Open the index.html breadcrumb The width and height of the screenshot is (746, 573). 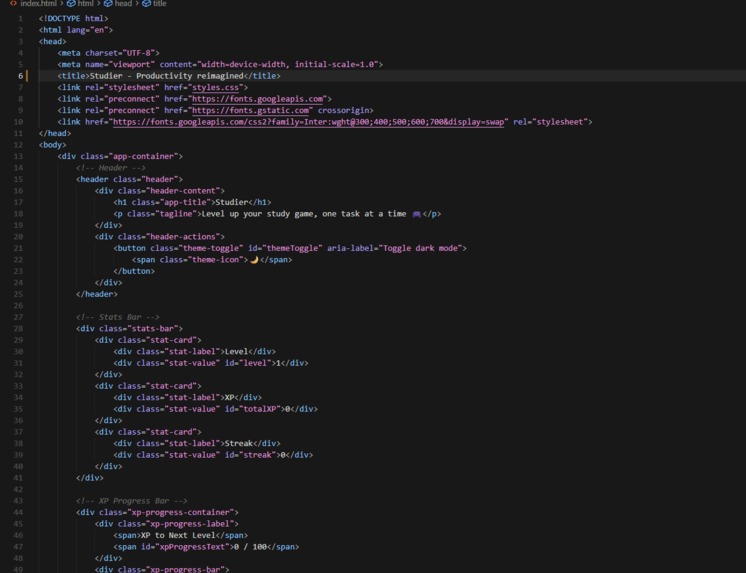click(x=38, y=3)
